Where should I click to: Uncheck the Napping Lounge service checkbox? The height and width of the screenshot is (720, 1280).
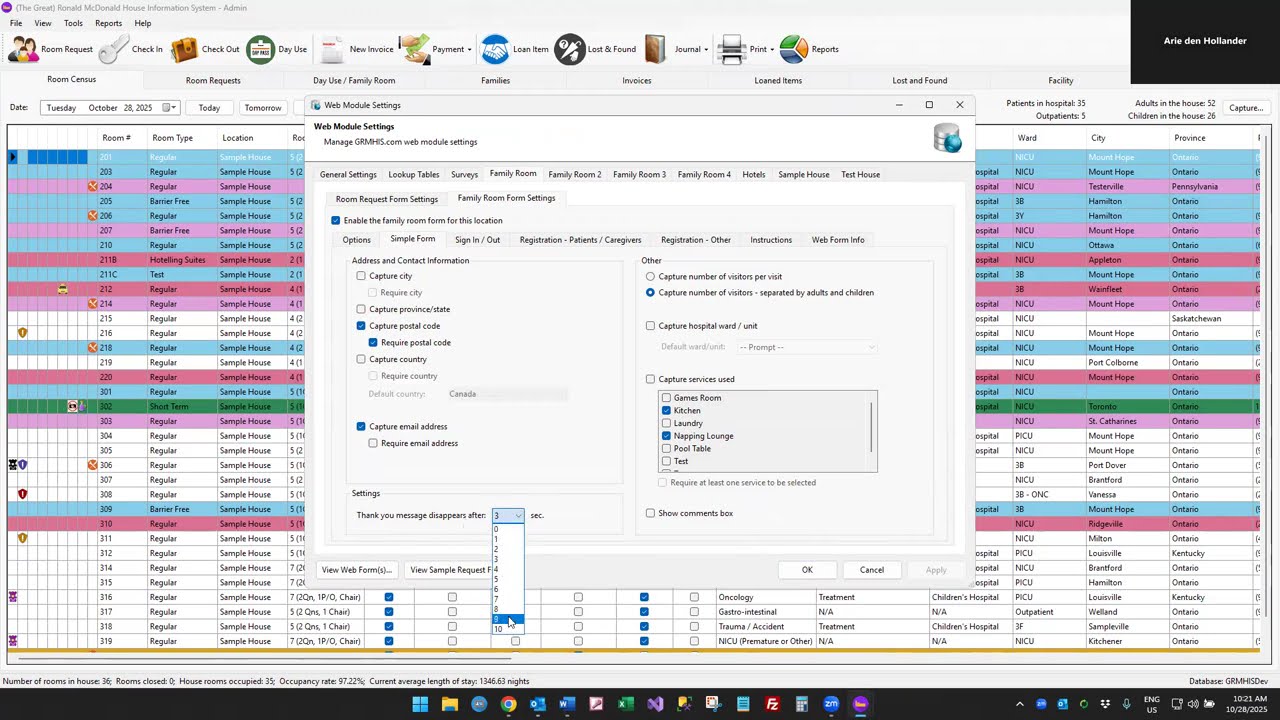(667, 436)
